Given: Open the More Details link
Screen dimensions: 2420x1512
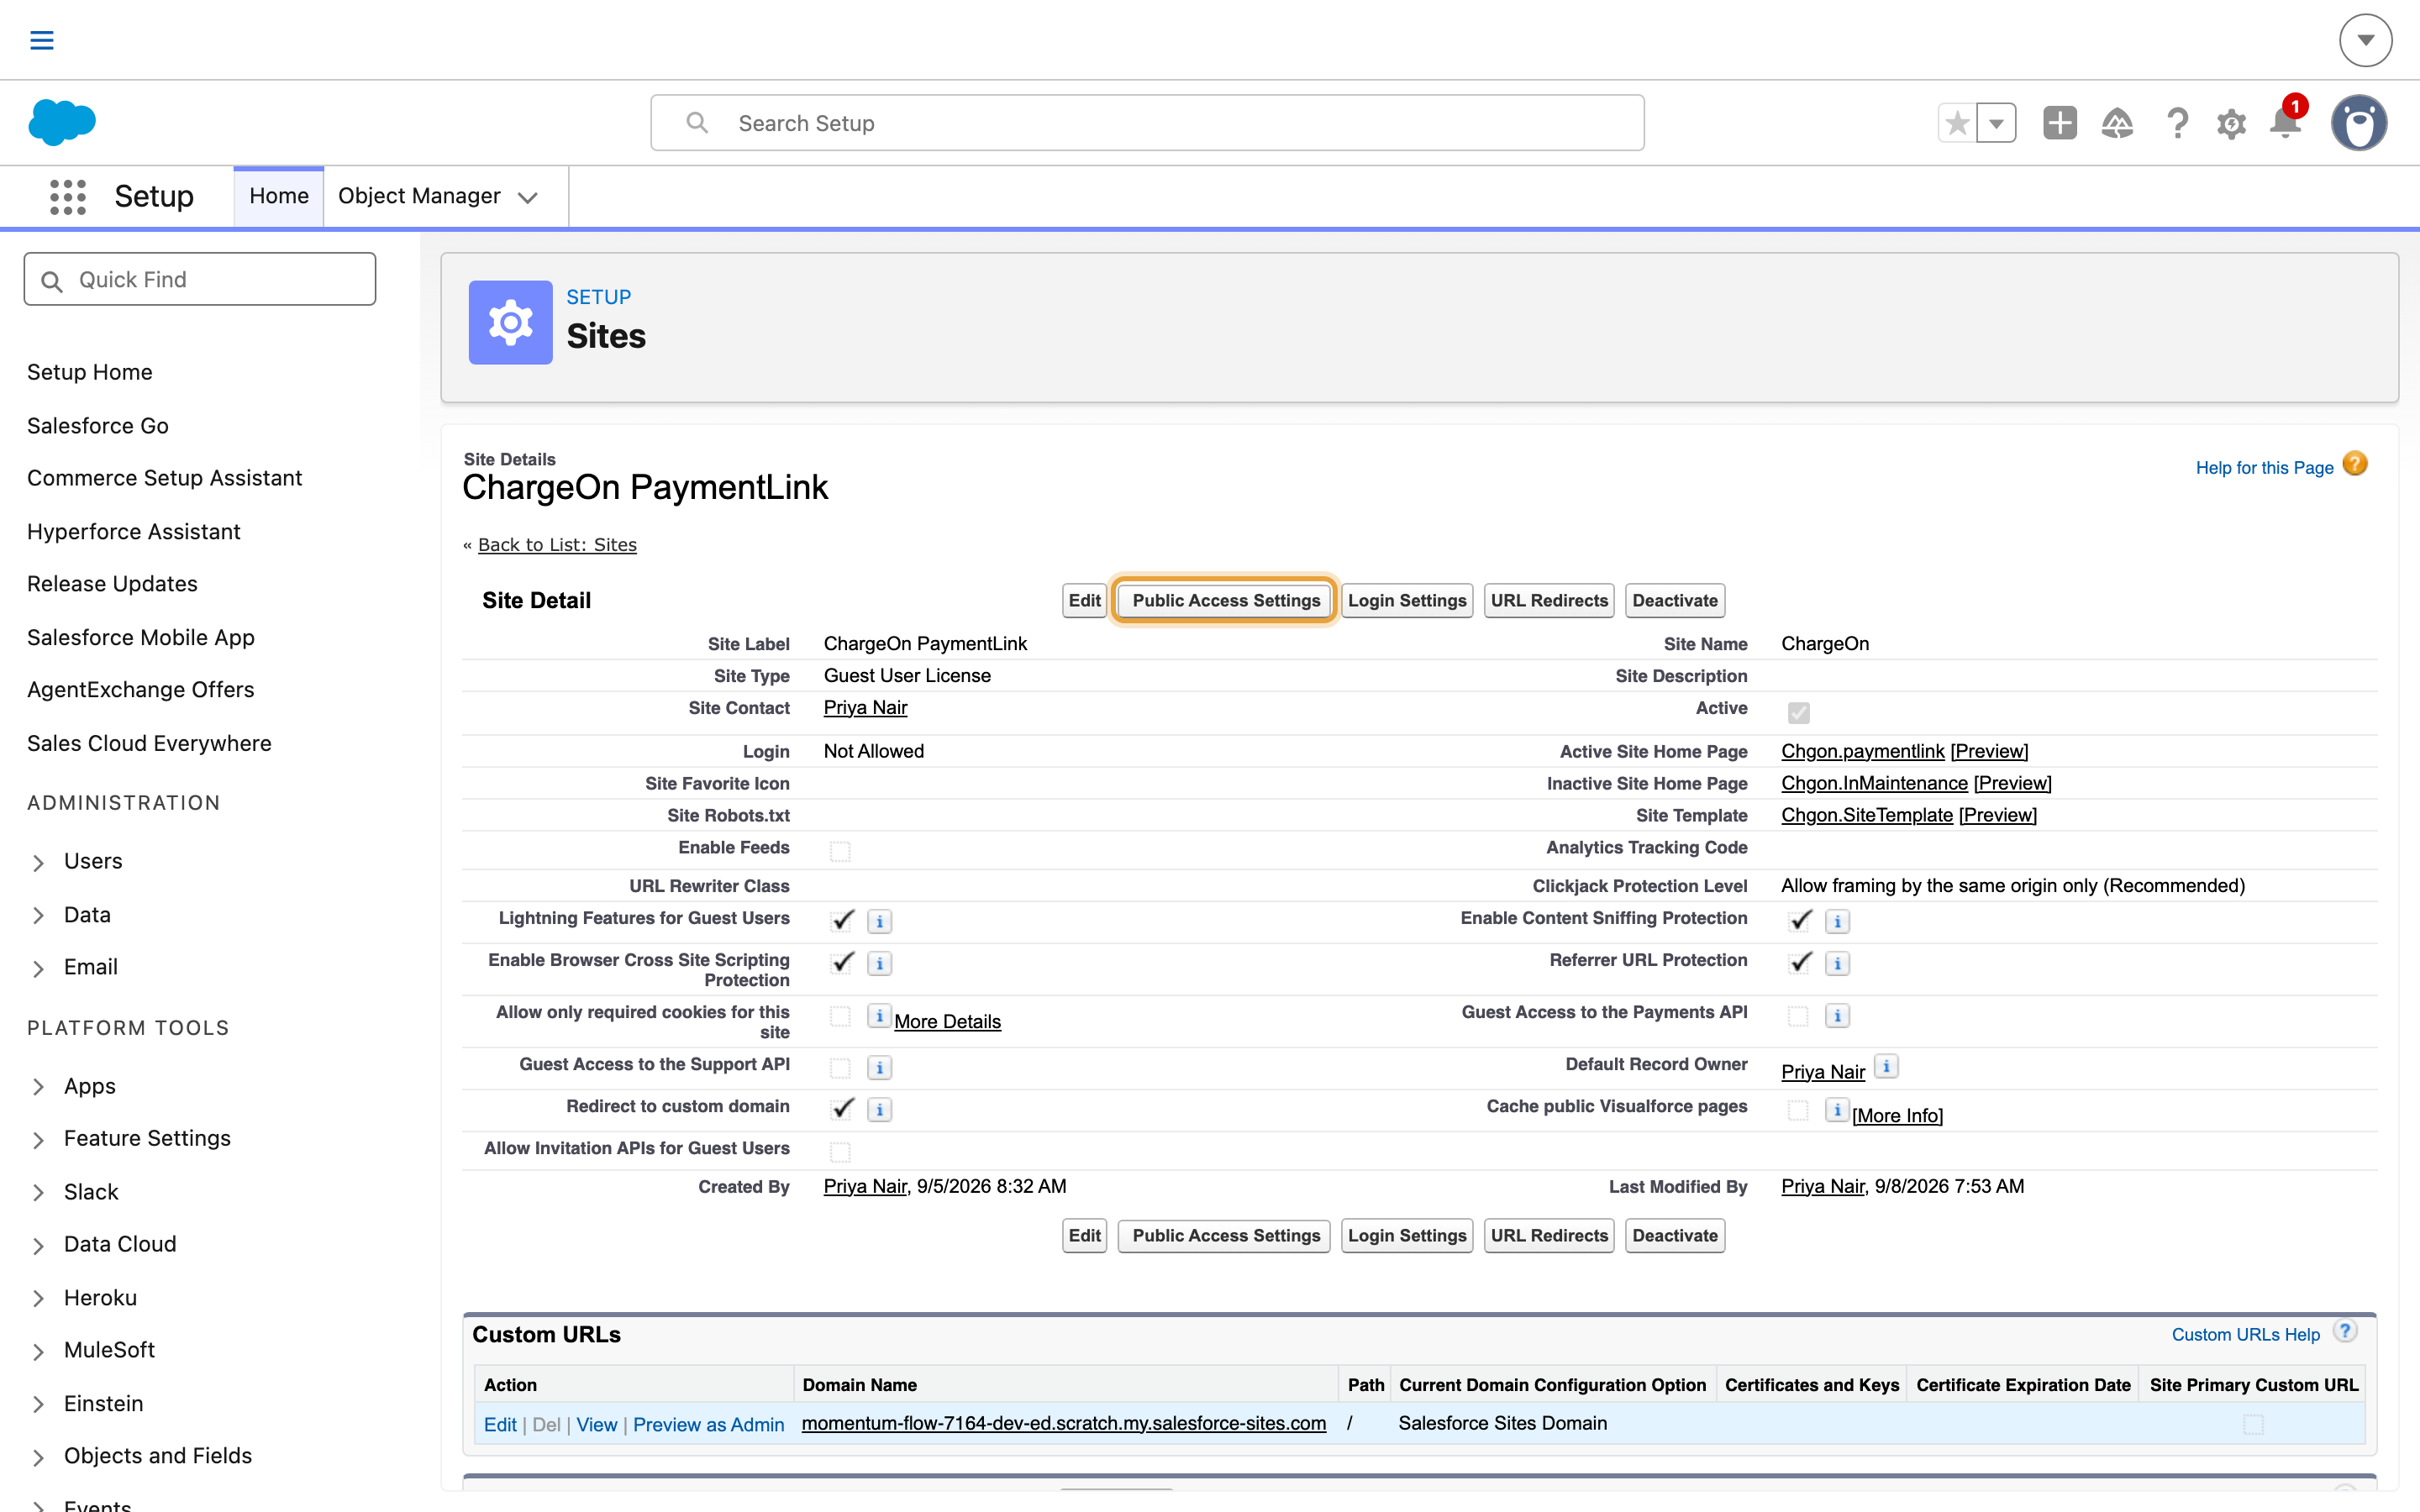Looking at the screenshot, I should (x=947, y=1021).
